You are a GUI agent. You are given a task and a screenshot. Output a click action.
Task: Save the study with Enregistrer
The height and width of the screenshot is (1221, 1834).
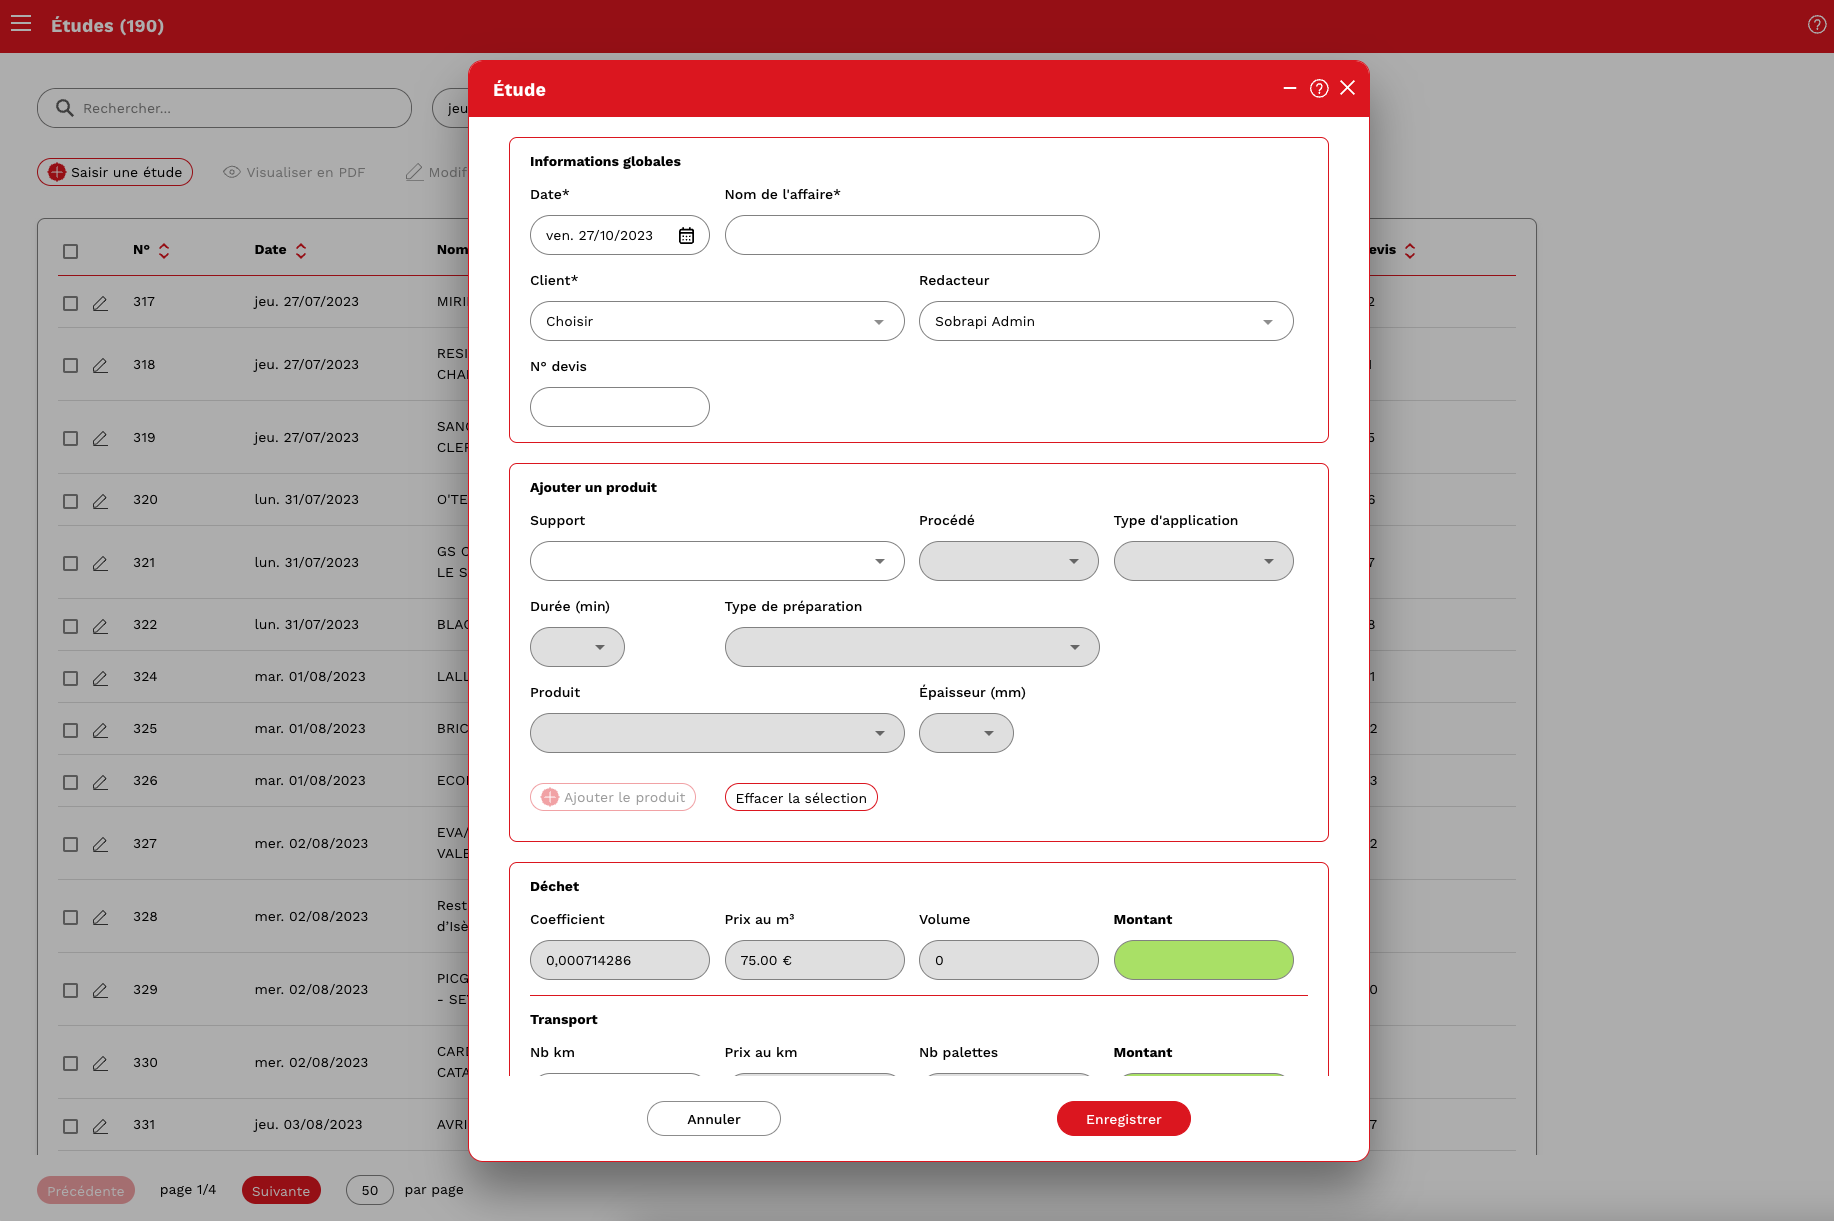point(1124,1119)
